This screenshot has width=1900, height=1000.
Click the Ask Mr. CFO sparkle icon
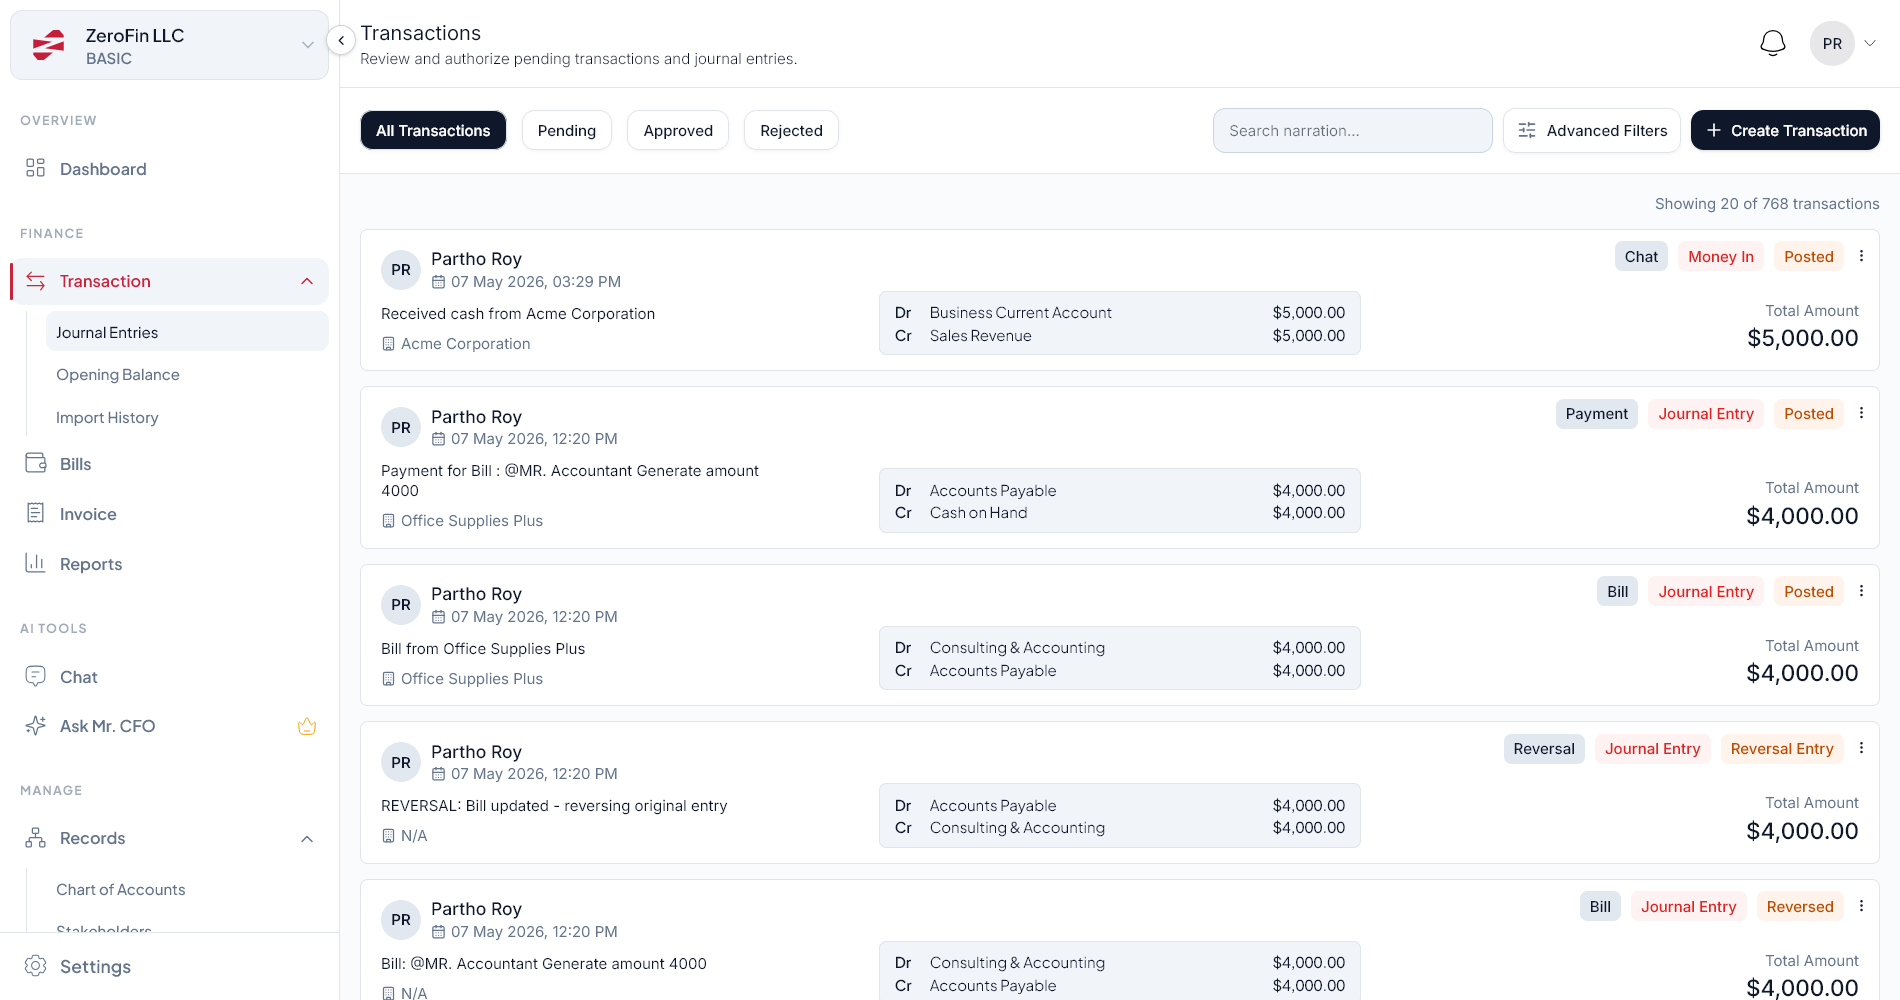tap(36, 726)
